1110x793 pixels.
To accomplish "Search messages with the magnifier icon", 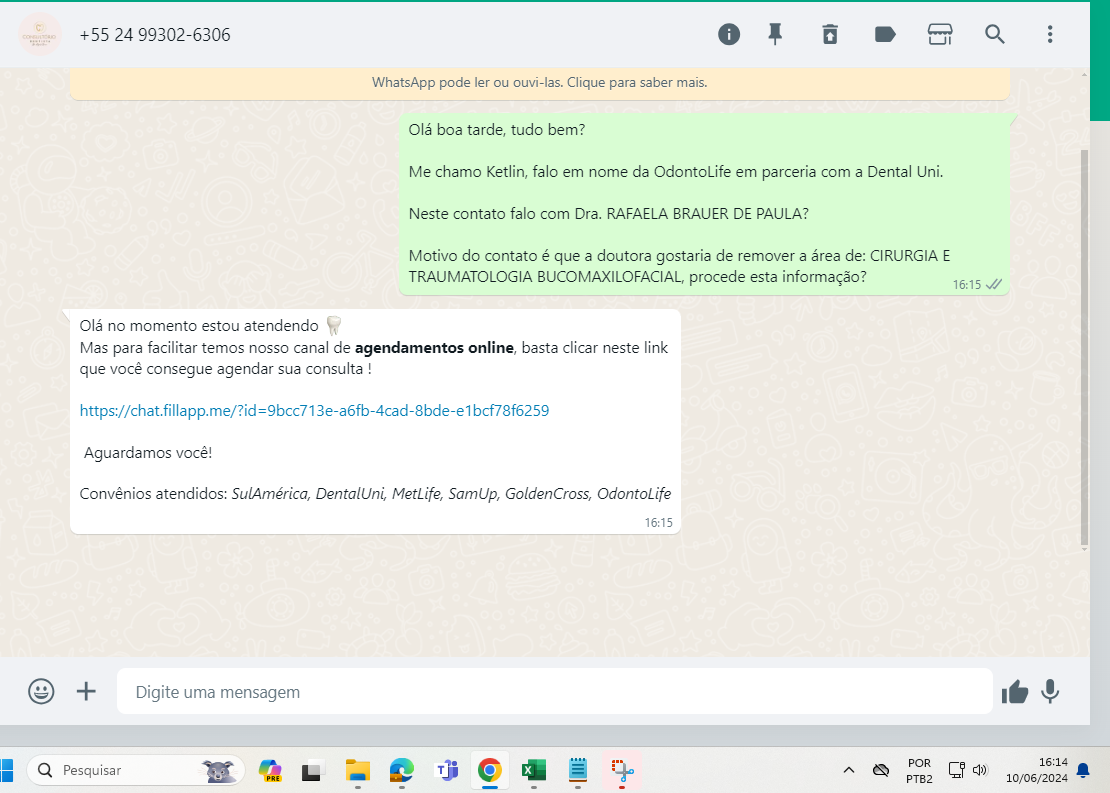I will coord(995,34).
